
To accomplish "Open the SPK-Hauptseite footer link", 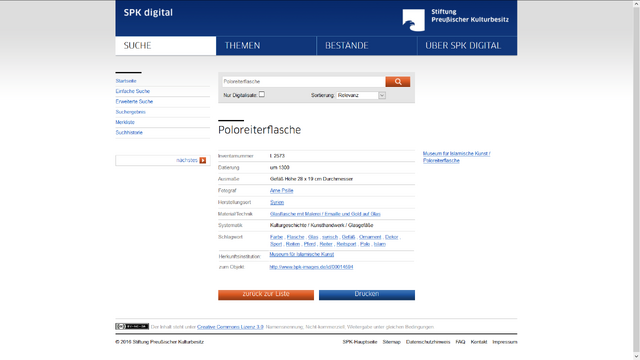I will pos(360,342).
